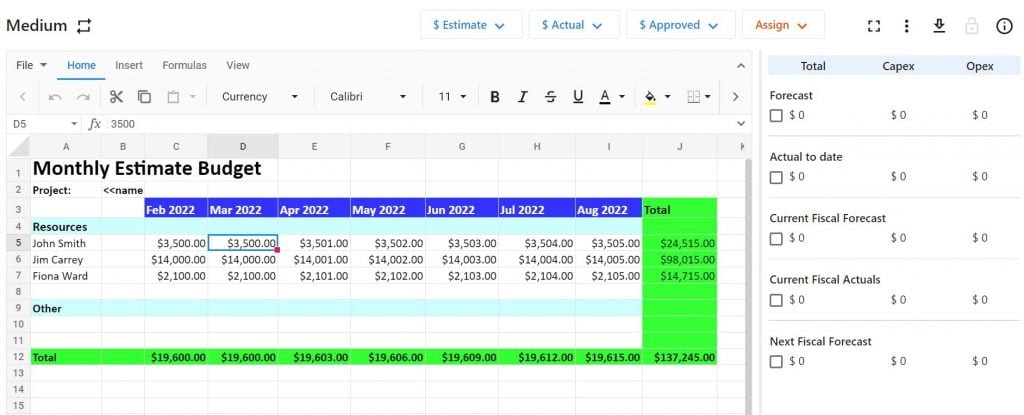Open the borders dropdown arrow
Image resolution: width=1024 pixels, height=415 pixels.
[x=708, y=97]
